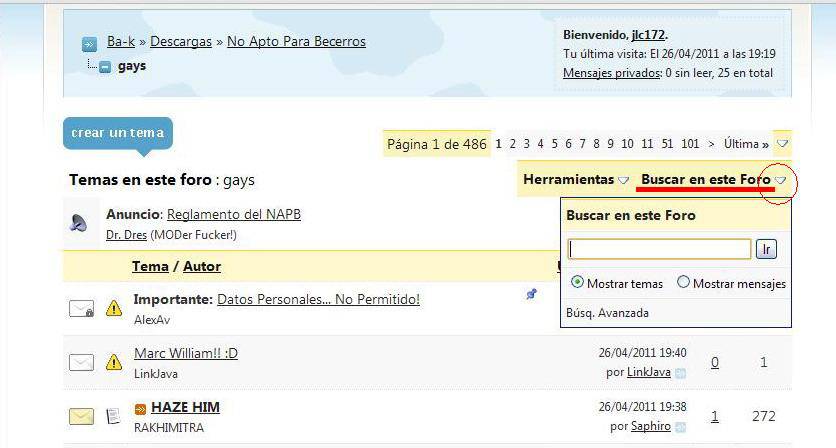Image resolution: width=836 pixels, height=448 pixels.
Task: Open No Apto Para Becerros breadcrumb link
Action: [296, 42]
